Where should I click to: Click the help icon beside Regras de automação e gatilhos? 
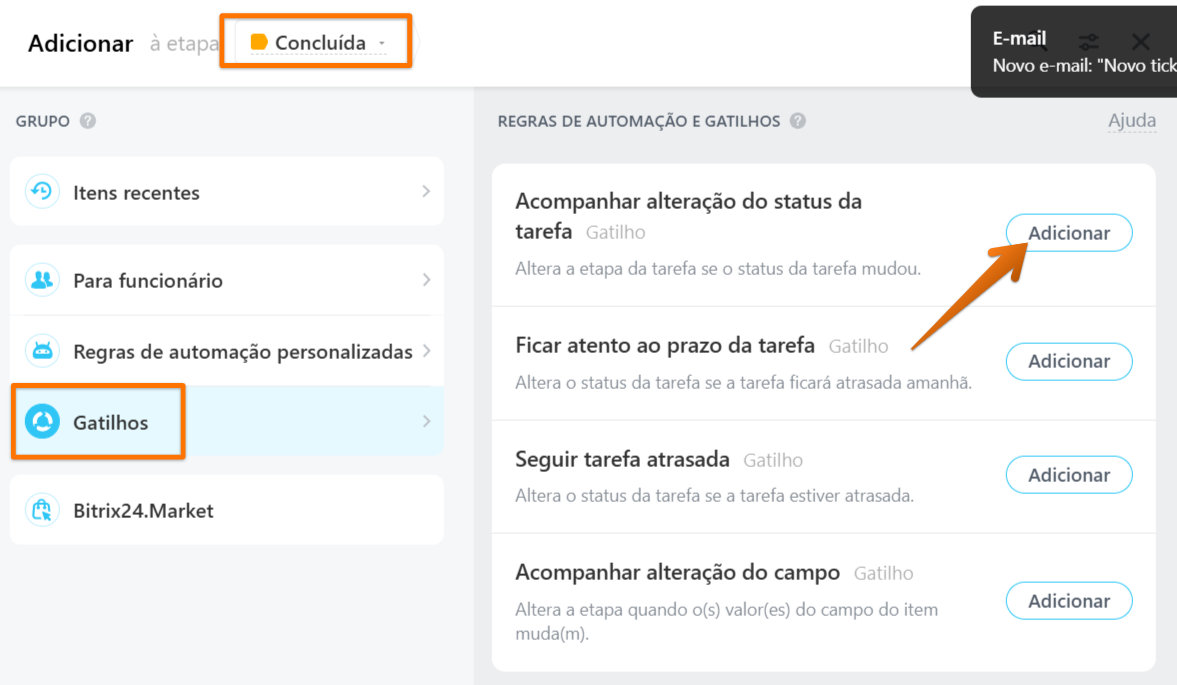[797, 121]
